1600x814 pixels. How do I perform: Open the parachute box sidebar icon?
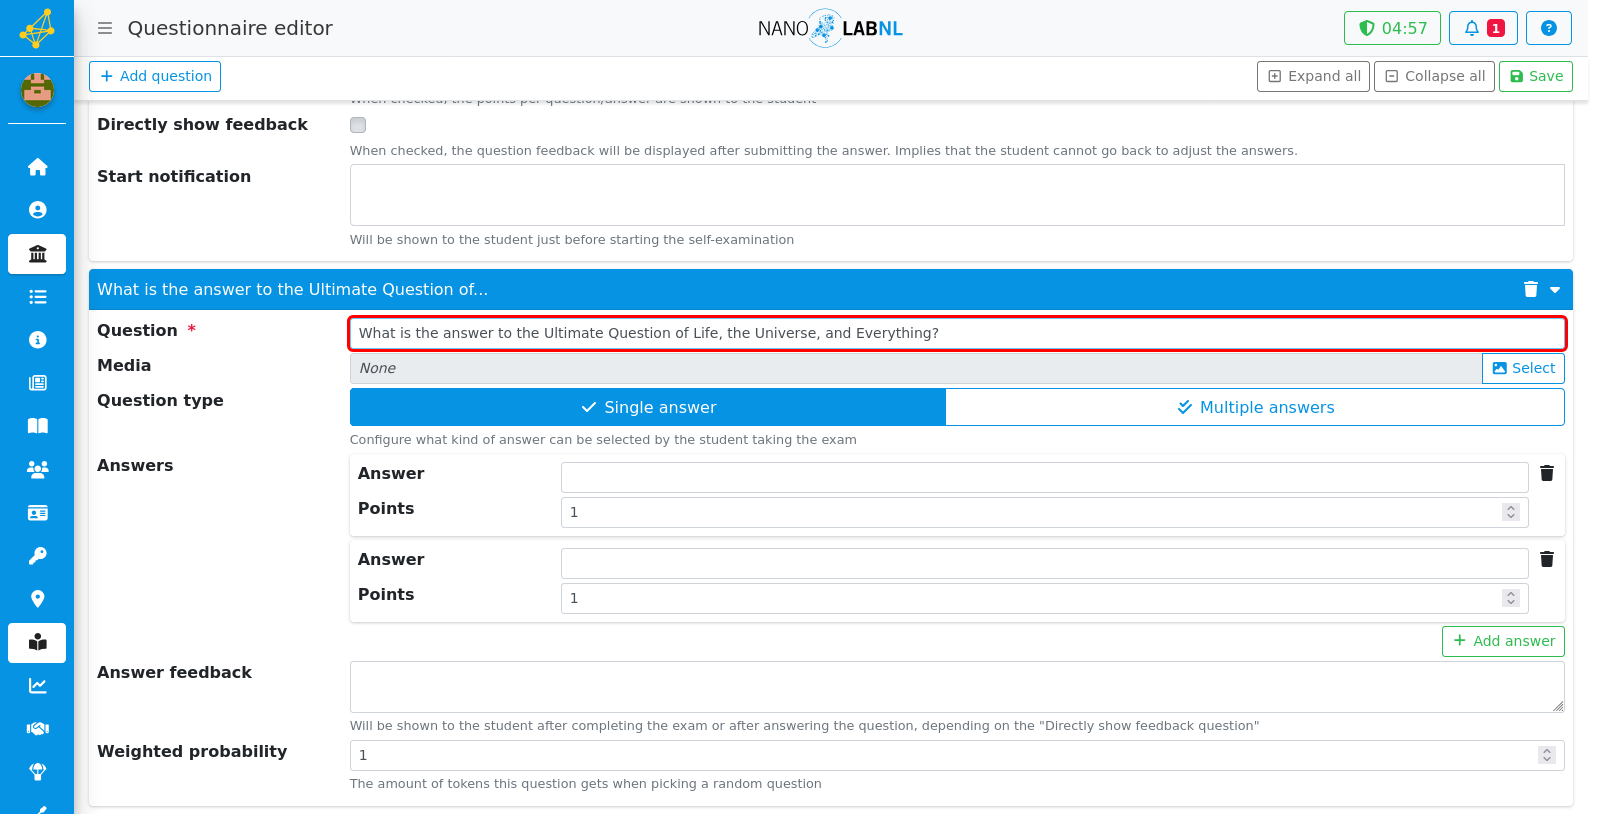click(x=38, y=772)
